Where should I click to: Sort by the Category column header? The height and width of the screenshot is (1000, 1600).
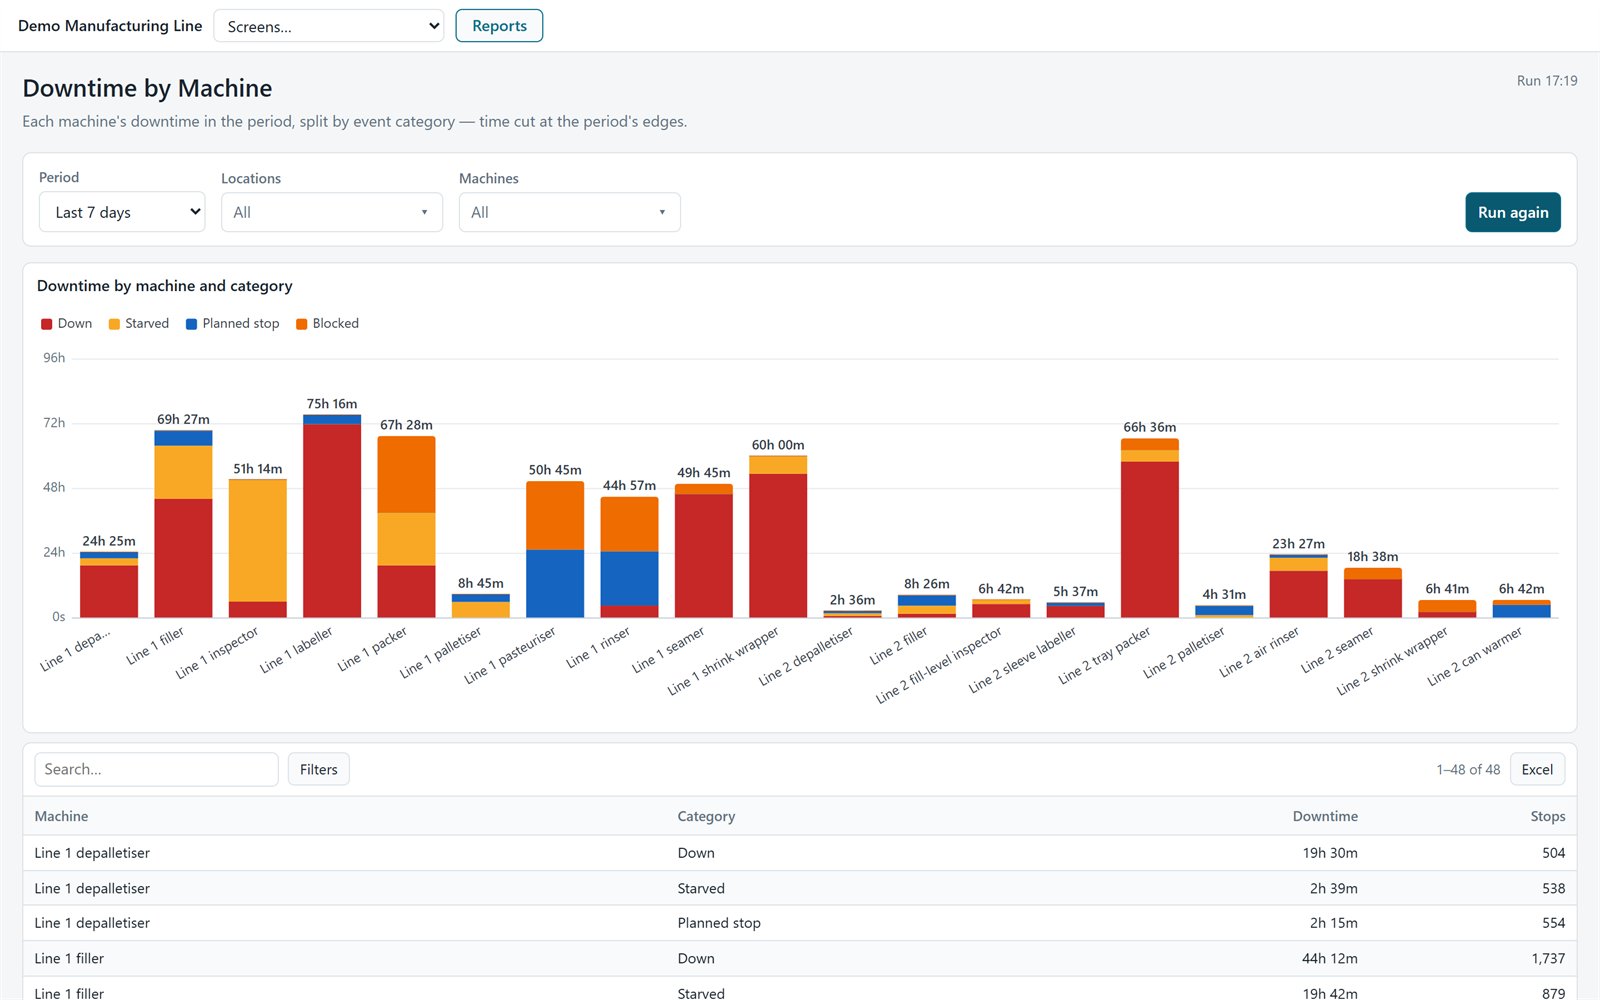706,816
